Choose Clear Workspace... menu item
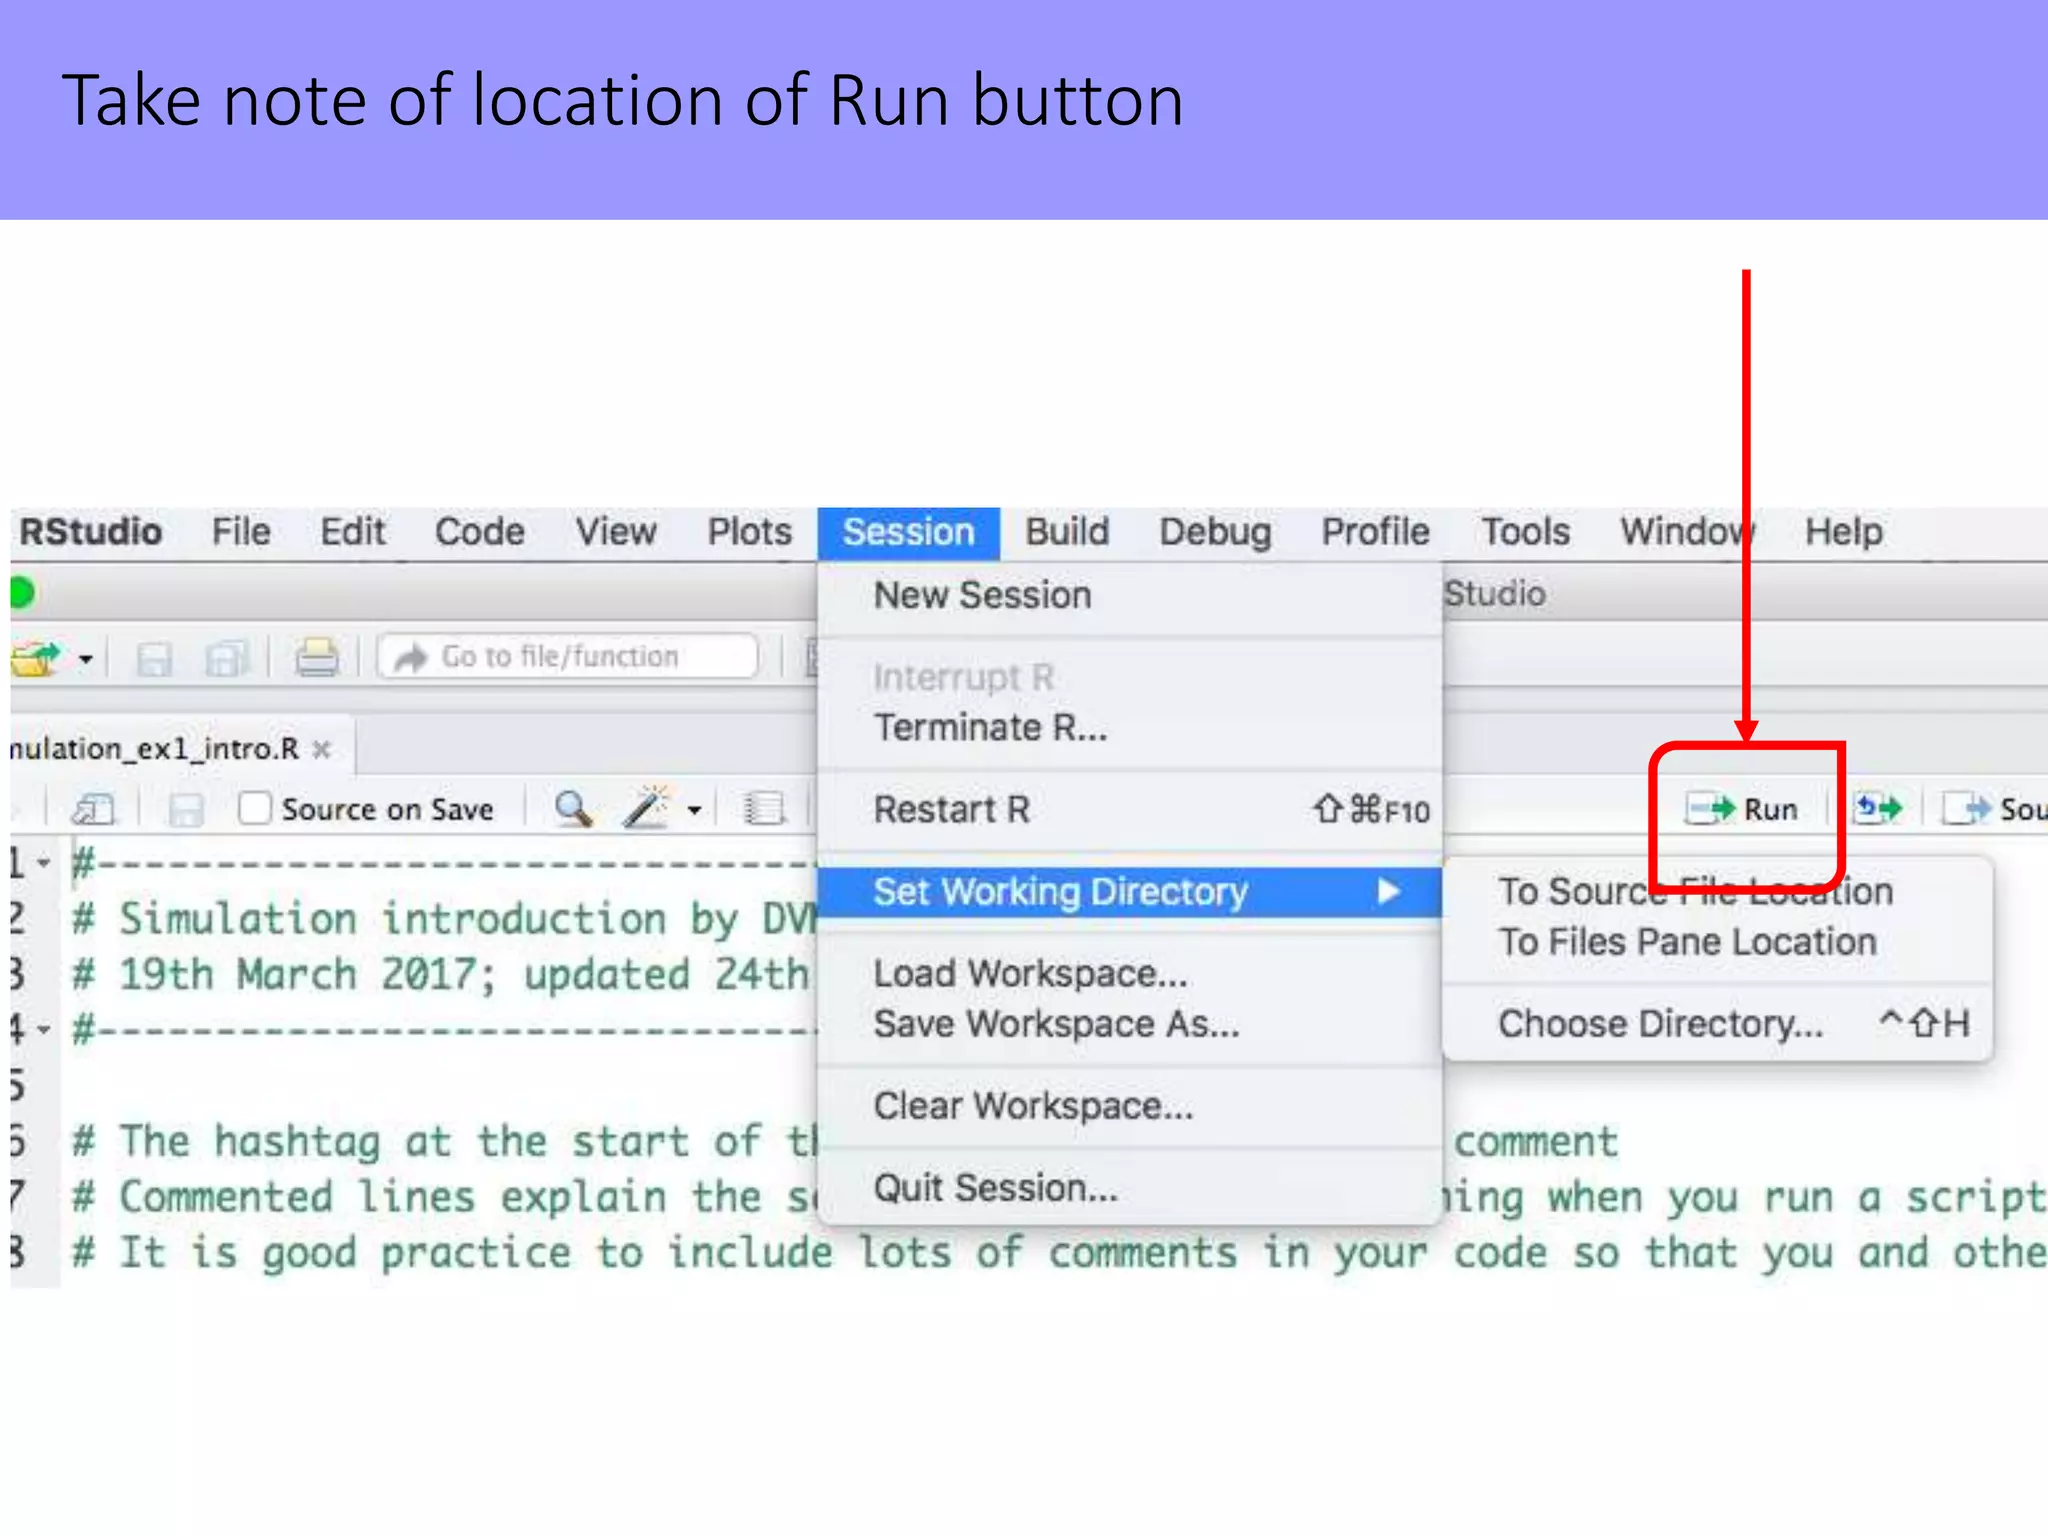2048x1536 pixels. (x=1130, y=1106)
